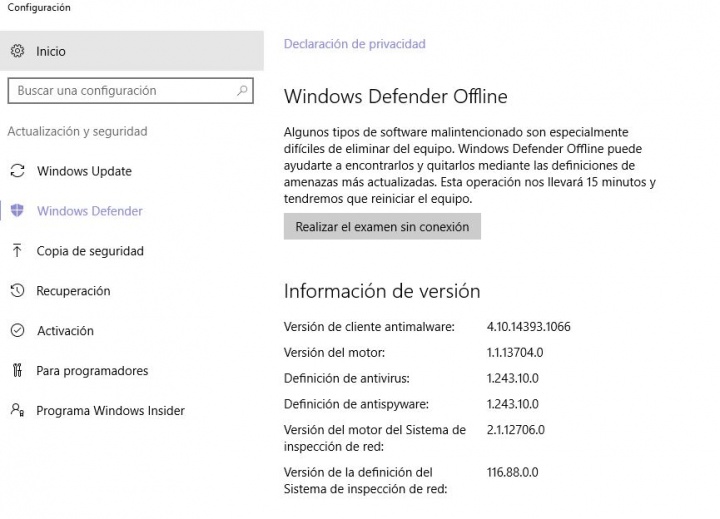
Task: Click the Activación checkmark icon
Action: tap(17, 330)
